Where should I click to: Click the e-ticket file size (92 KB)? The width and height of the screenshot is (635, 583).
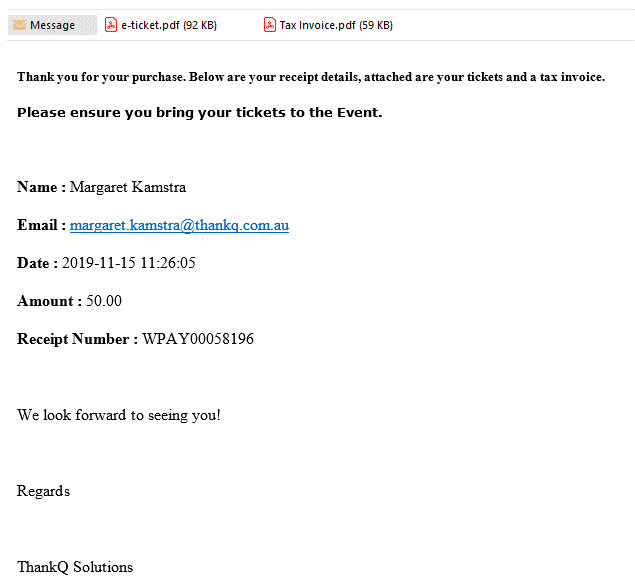point(200,25)
